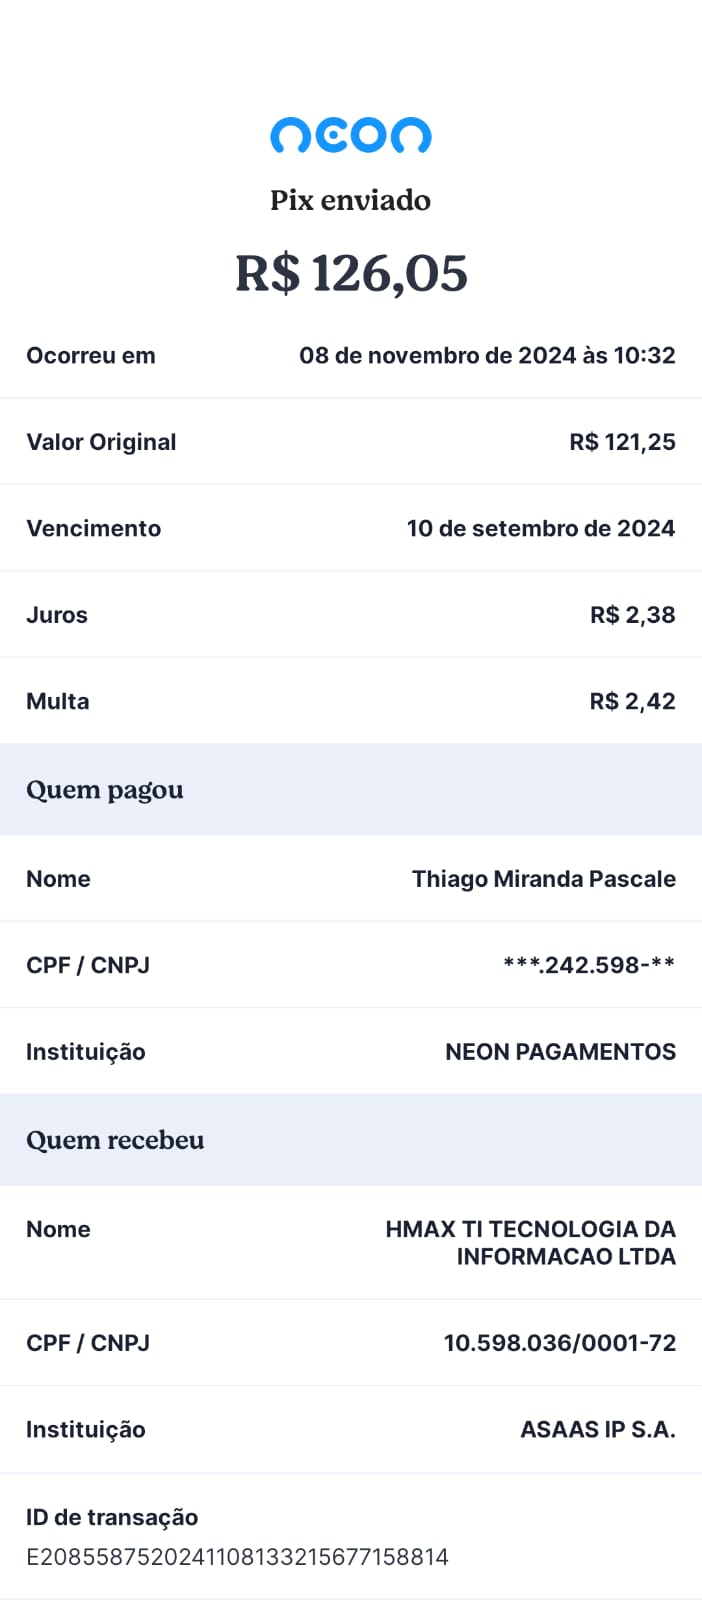Click the masked CPF ***.242.598-**
702x1600 pixels.
tap(589, 965)
